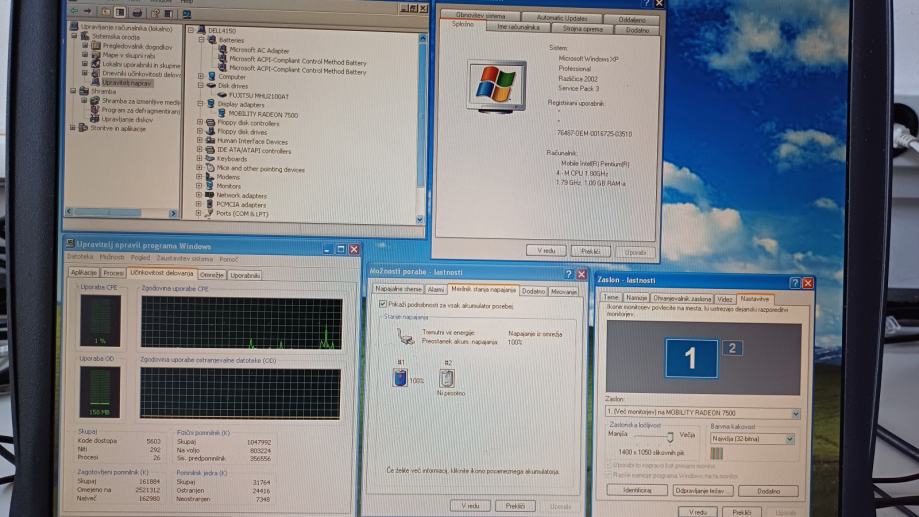Viewport: 919px width, 517px height.
Task: Click the Network adapters category icon
Action: [209, 195]
